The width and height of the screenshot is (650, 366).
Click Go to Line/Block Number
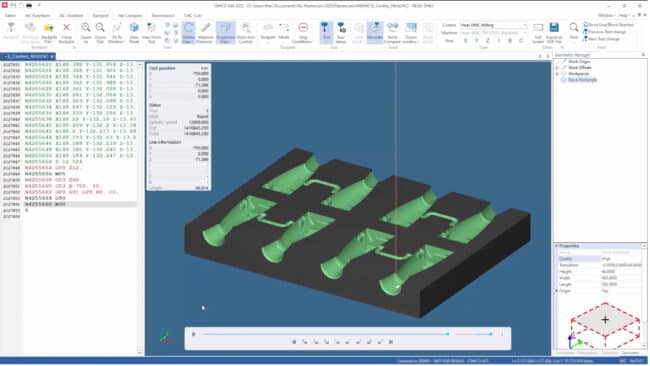[609, 25]
